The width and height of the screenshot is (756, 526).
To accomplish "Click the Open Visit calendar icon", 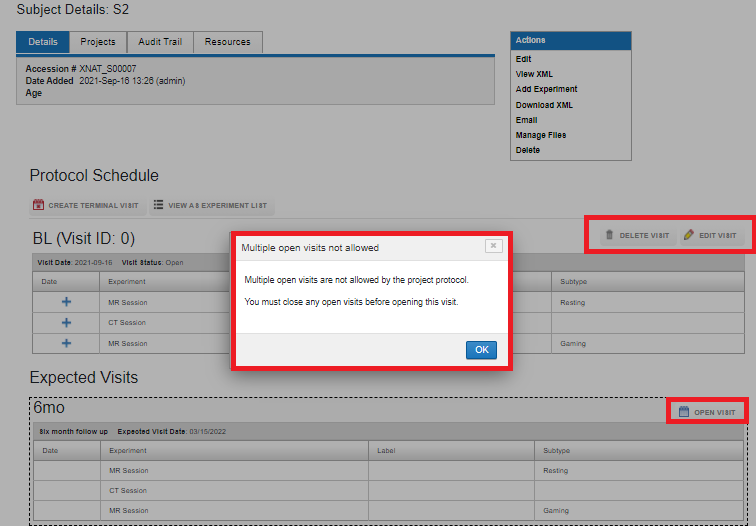I will click(x=684, y=412).
